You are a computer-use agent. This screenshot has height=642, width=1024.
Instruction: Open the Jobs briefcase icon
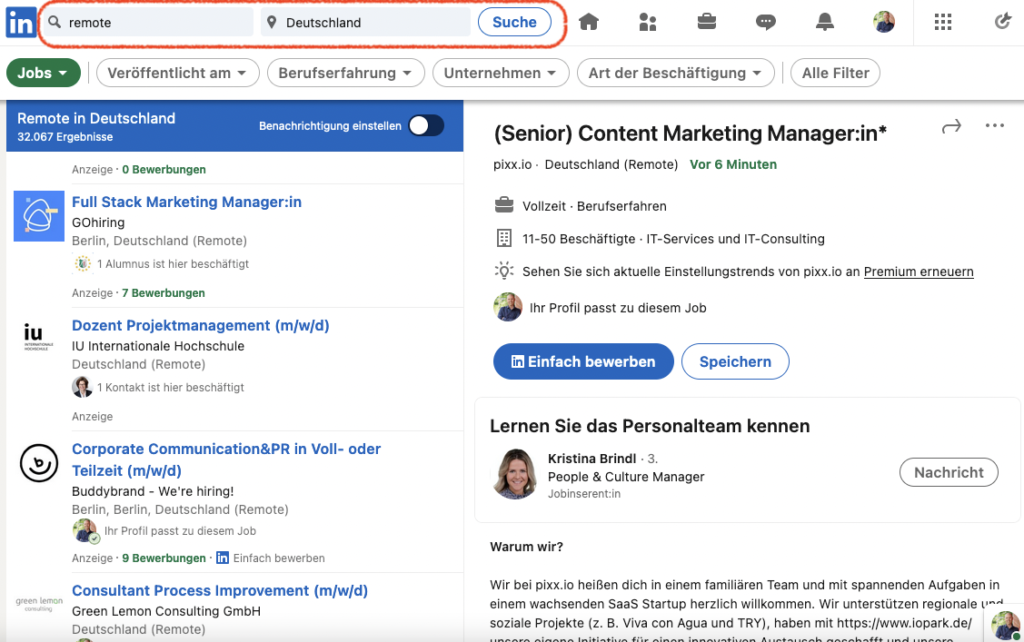[707, 22]
